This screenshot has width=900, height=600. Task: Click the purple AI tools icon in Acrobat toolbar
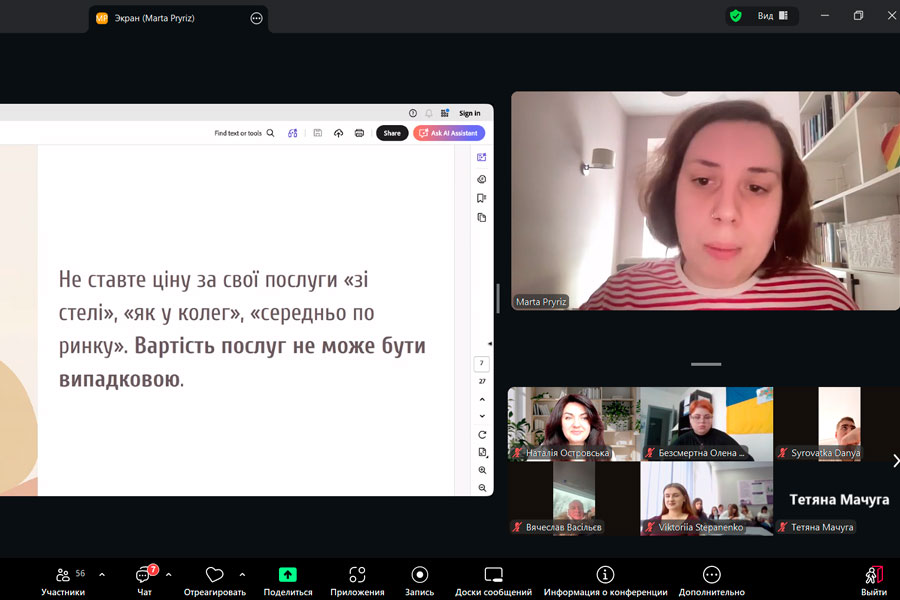[x=293, y=133]
